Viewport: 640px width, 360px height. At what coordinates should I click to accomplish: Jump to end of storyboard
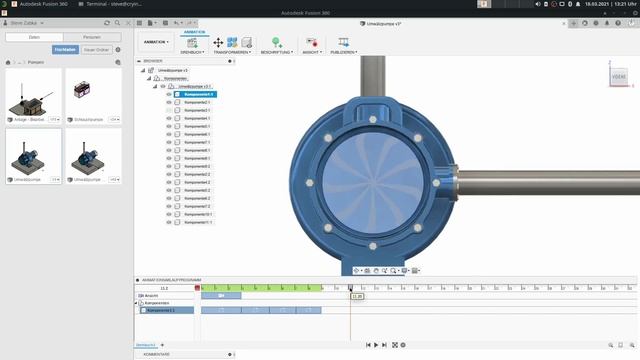pyautogui.click(x=384, y=345)
